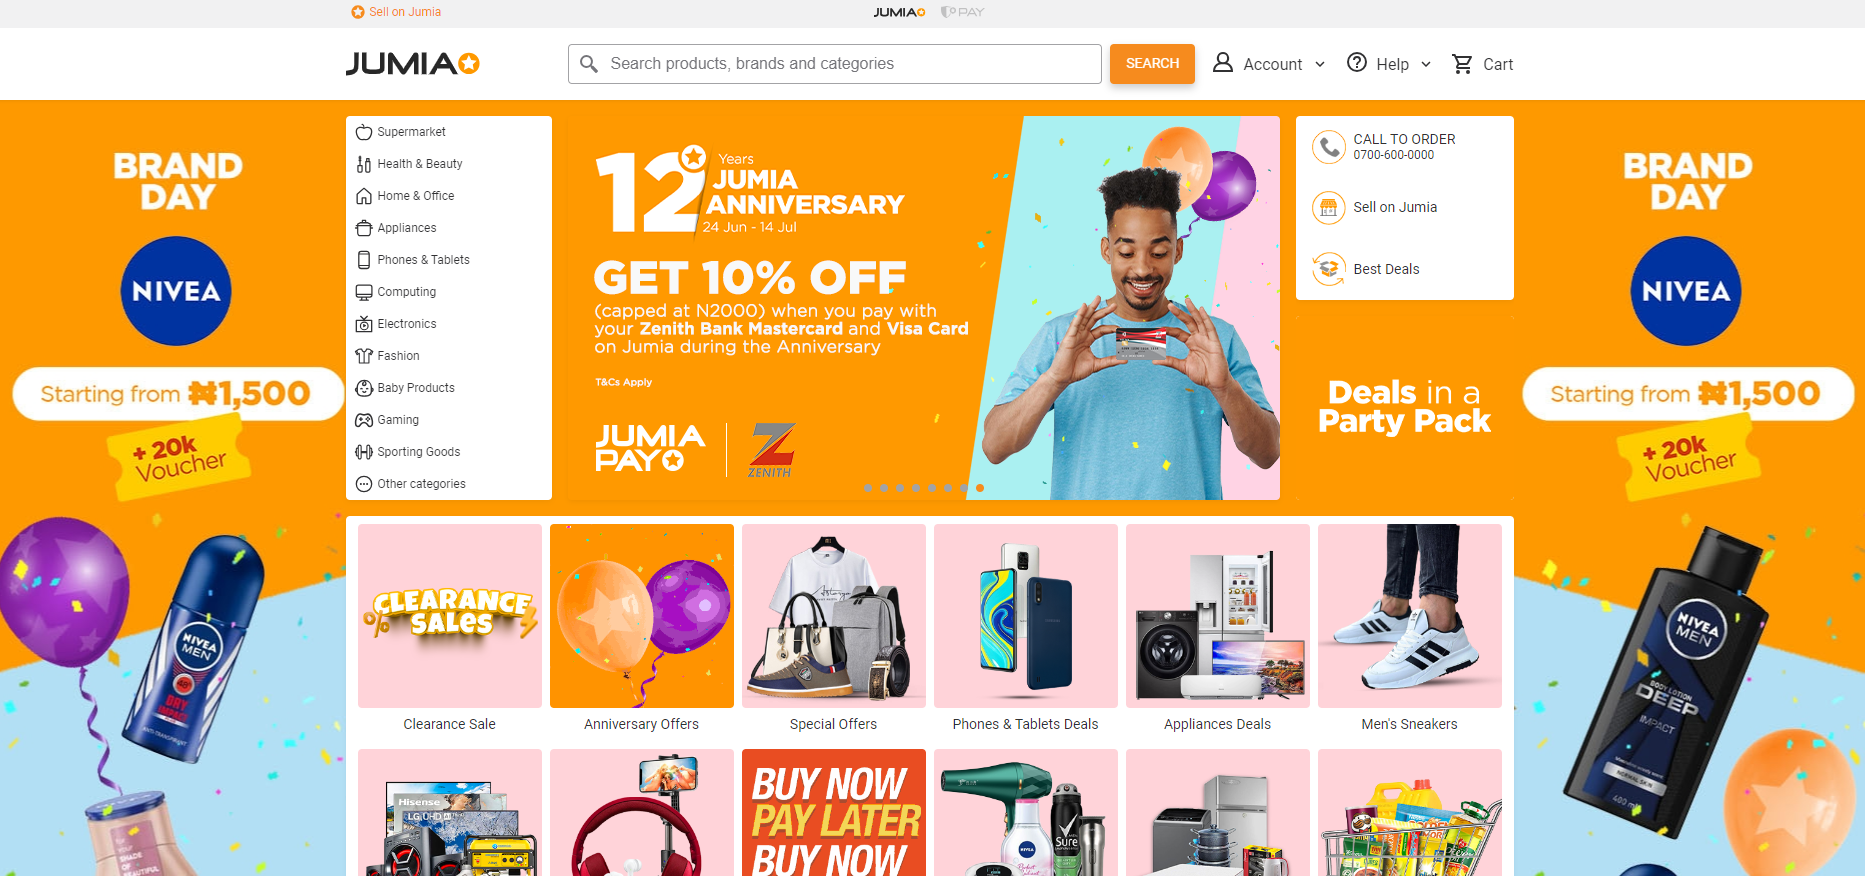1865x876 pixels.
Task: Click the Account person icon
Action: [1222, 63]
